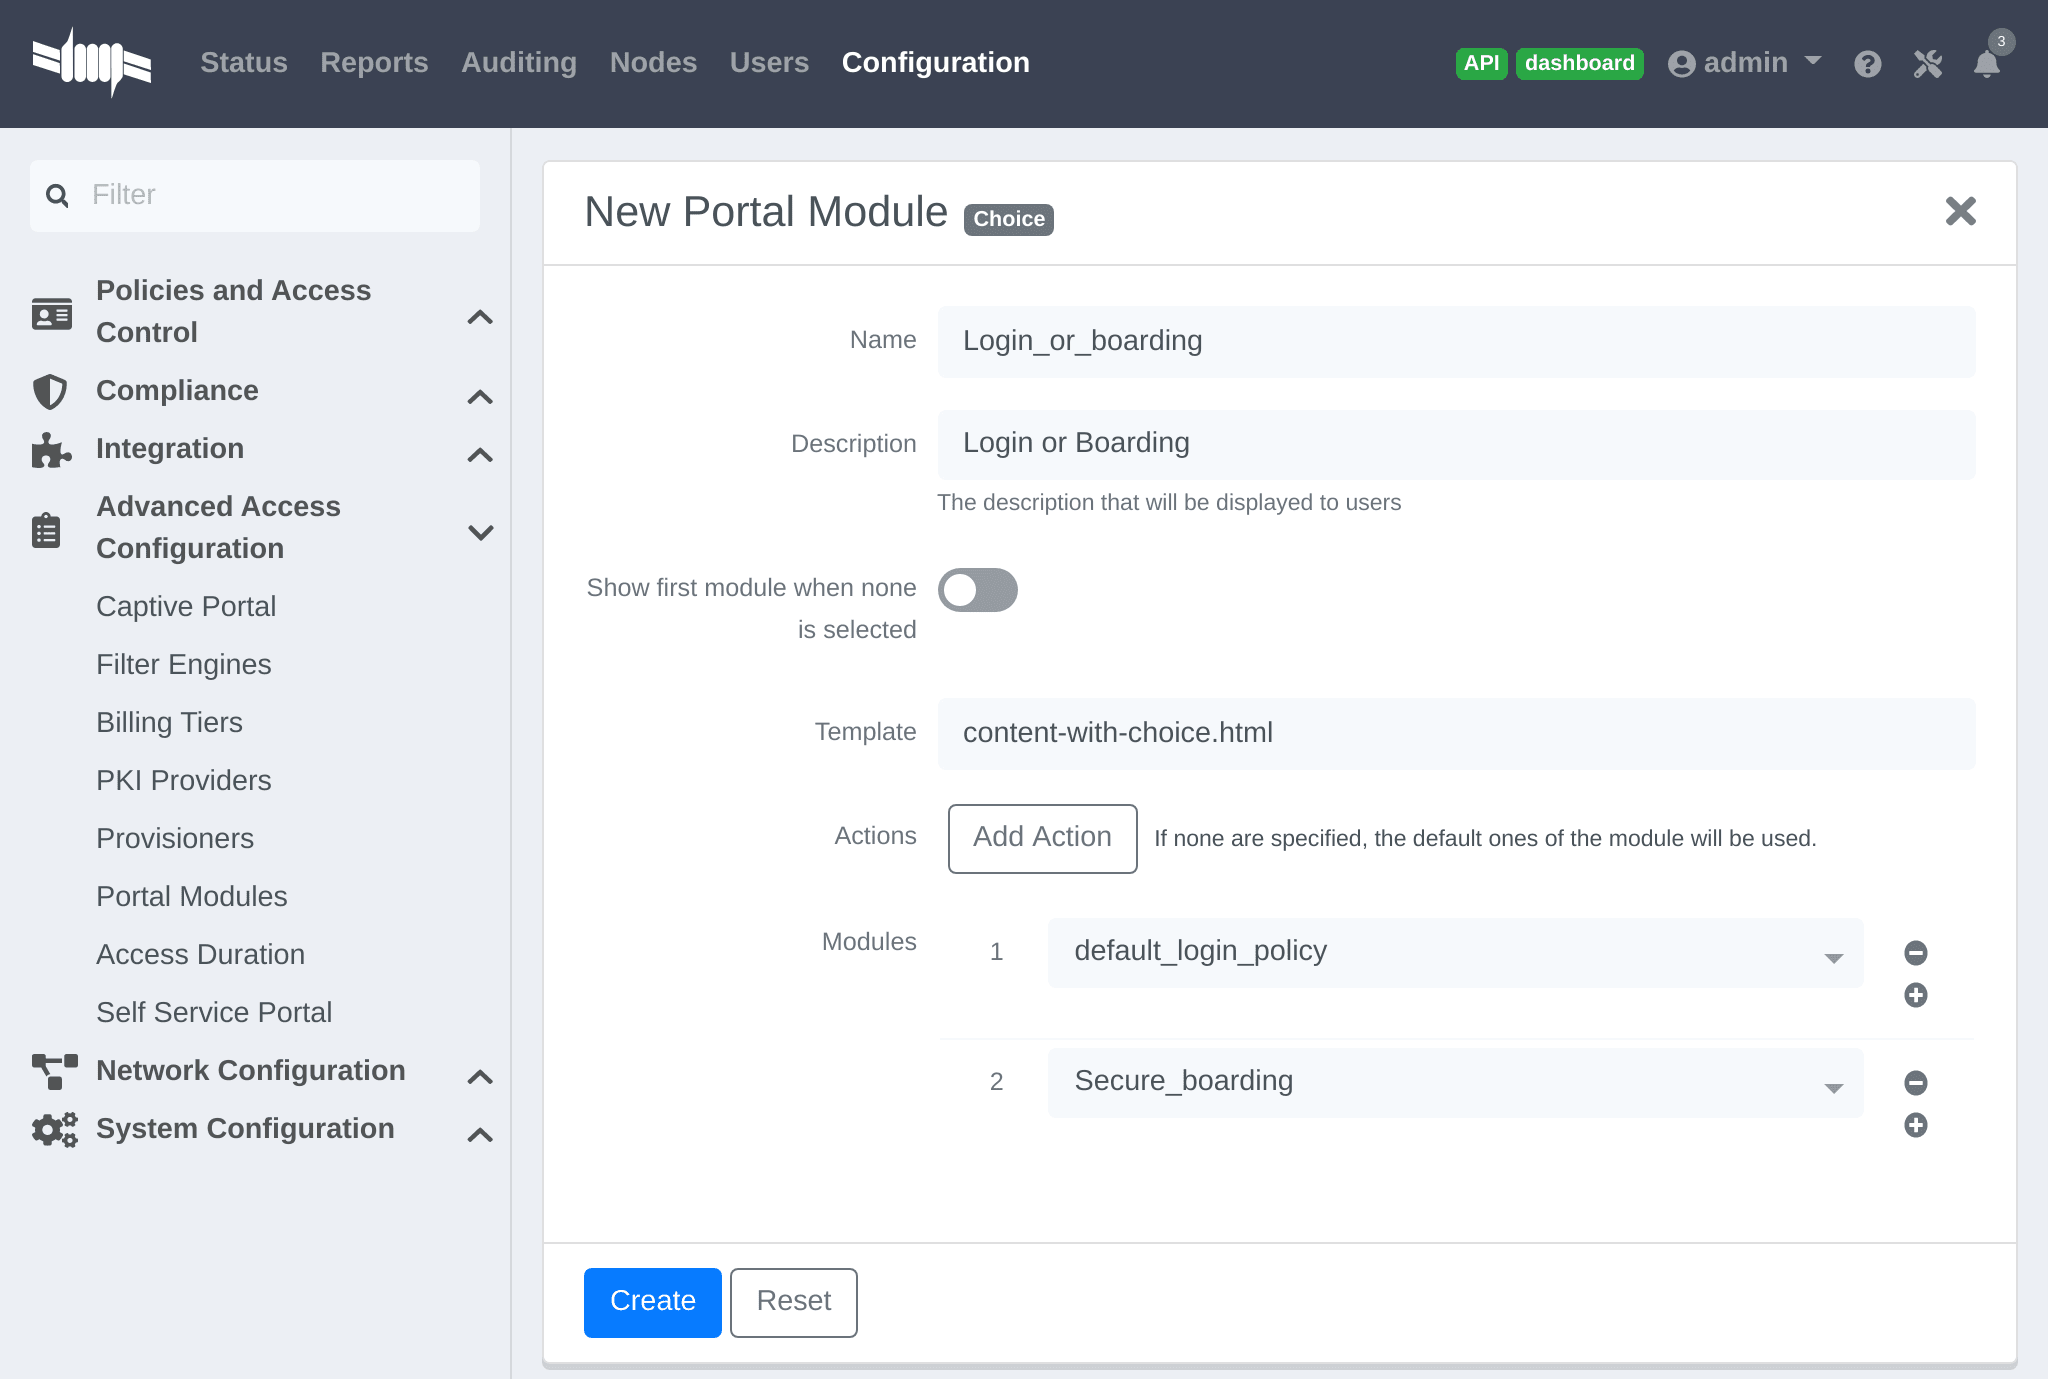Open the default_login_policy module dropdown

coord(1455,953)
